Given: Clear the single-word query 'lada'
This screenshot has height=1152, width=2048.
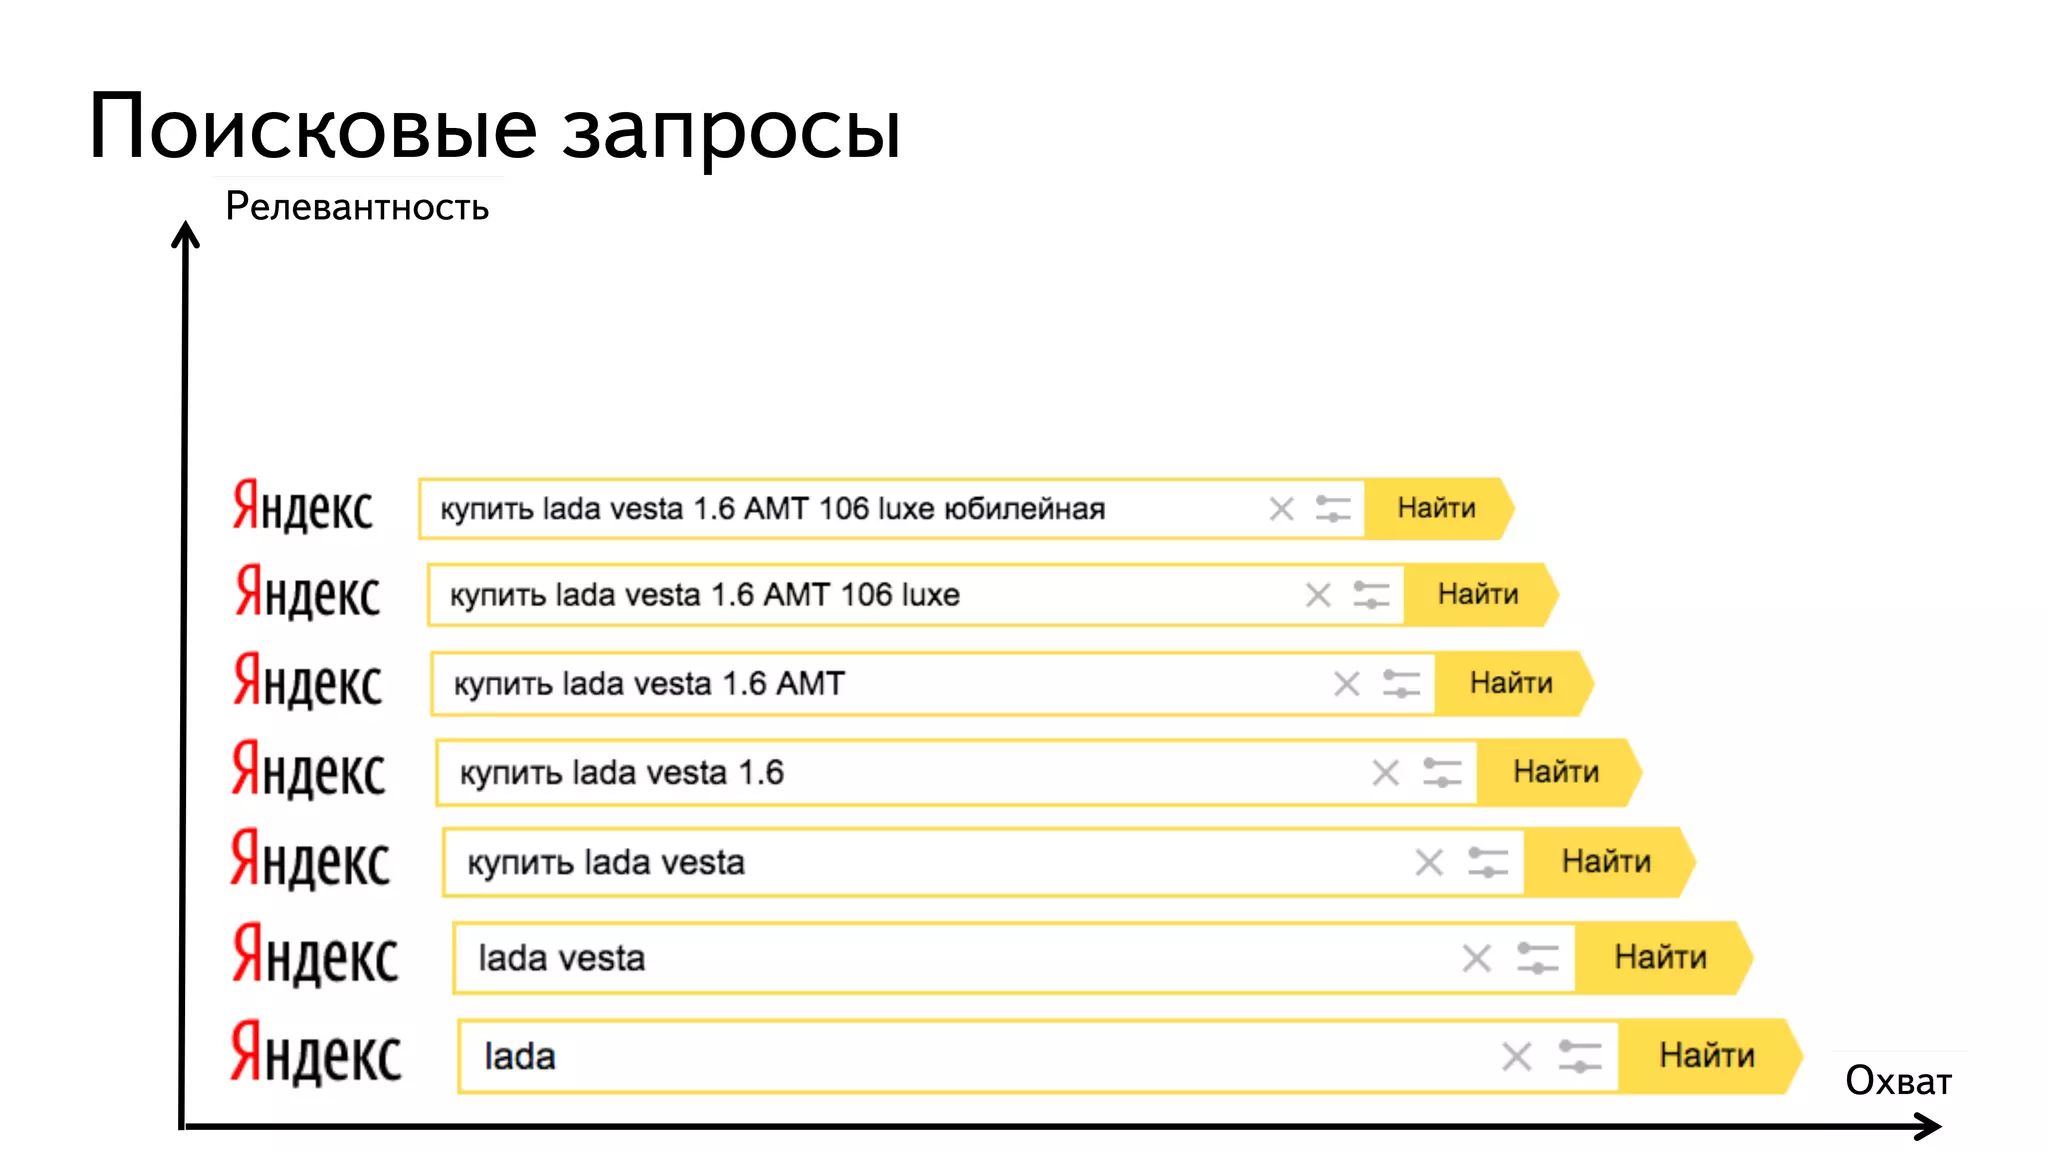Looking at the screenshot, I should (1517, 1056).
